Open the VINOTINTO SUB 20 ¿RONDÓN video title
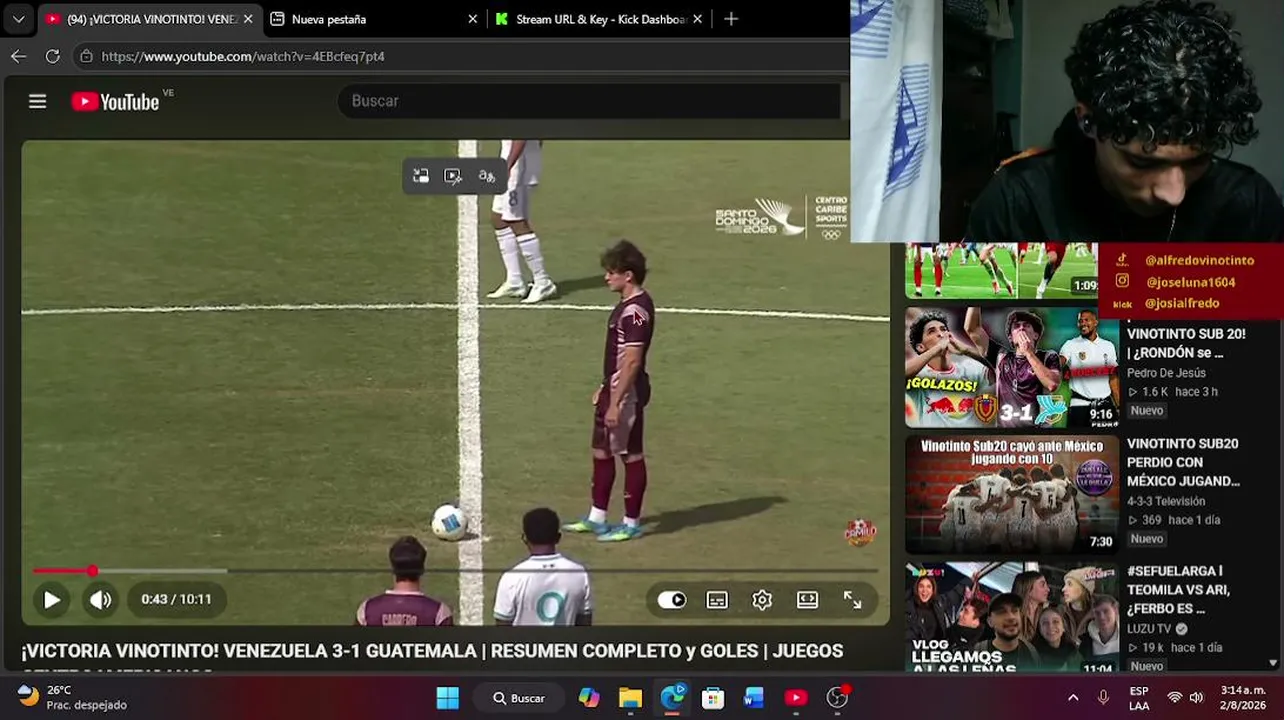Screen dimensions: 1284x720 1186,343
